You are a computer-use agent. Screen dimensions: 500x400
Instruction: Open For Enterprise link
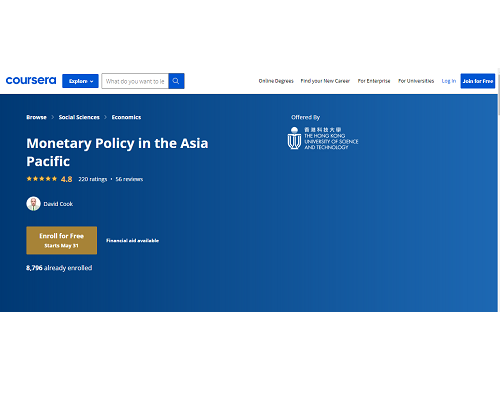[374, 81]
